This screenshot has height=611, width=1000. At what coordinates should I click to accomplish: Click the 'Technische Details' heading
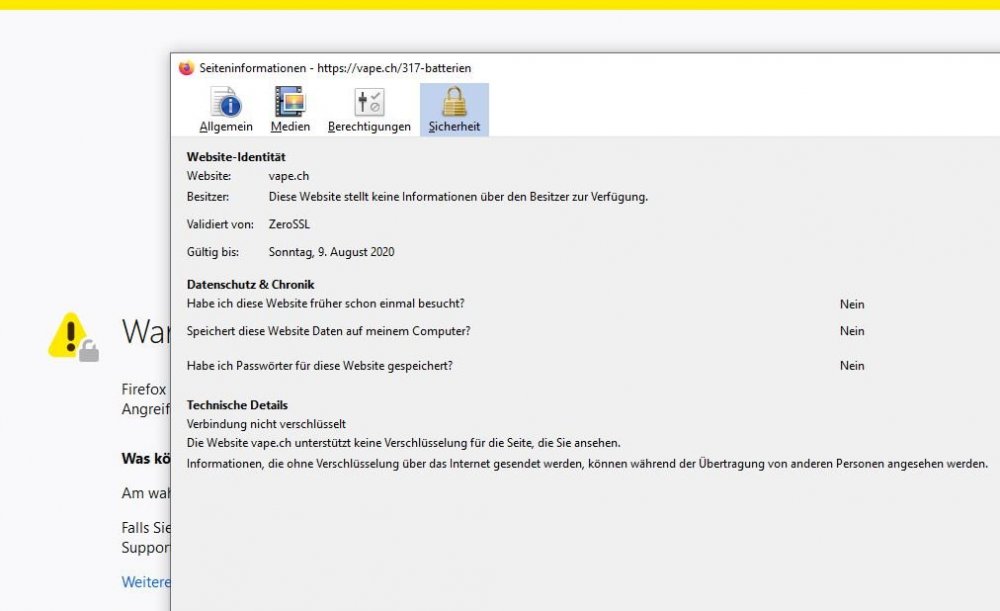pyautogui.click(x=237, y=405)
